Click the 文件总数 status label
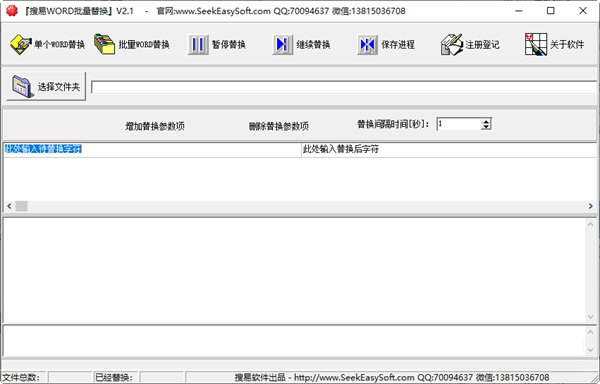 pos(21,377)
